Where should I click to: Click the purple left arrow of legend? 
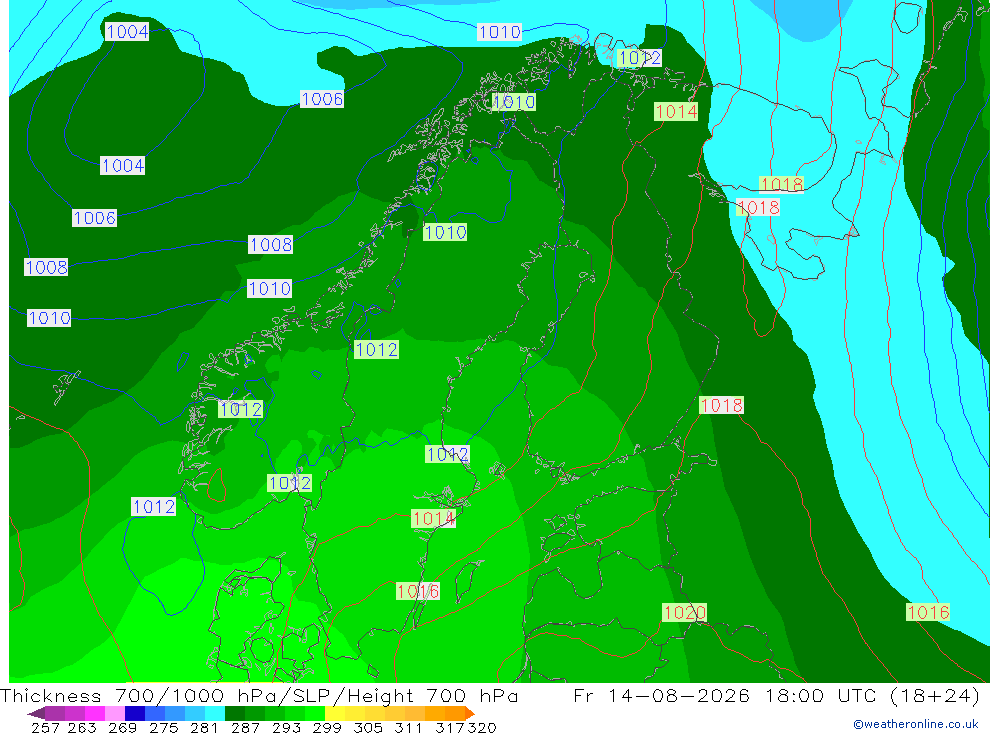pyautogui.click(x=36, y=713)
